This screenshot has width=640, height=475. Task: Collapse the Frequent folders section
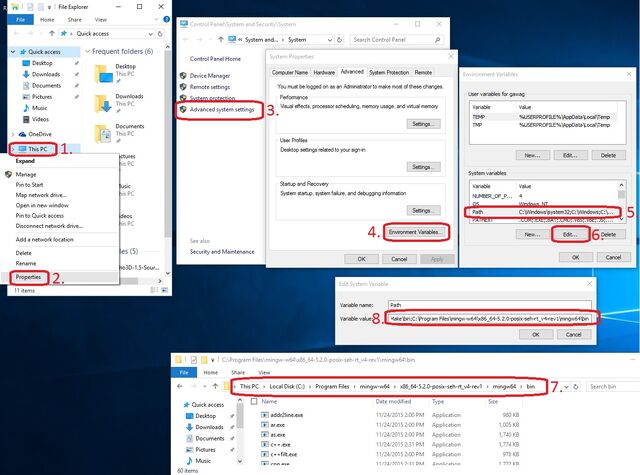(87, 51)
